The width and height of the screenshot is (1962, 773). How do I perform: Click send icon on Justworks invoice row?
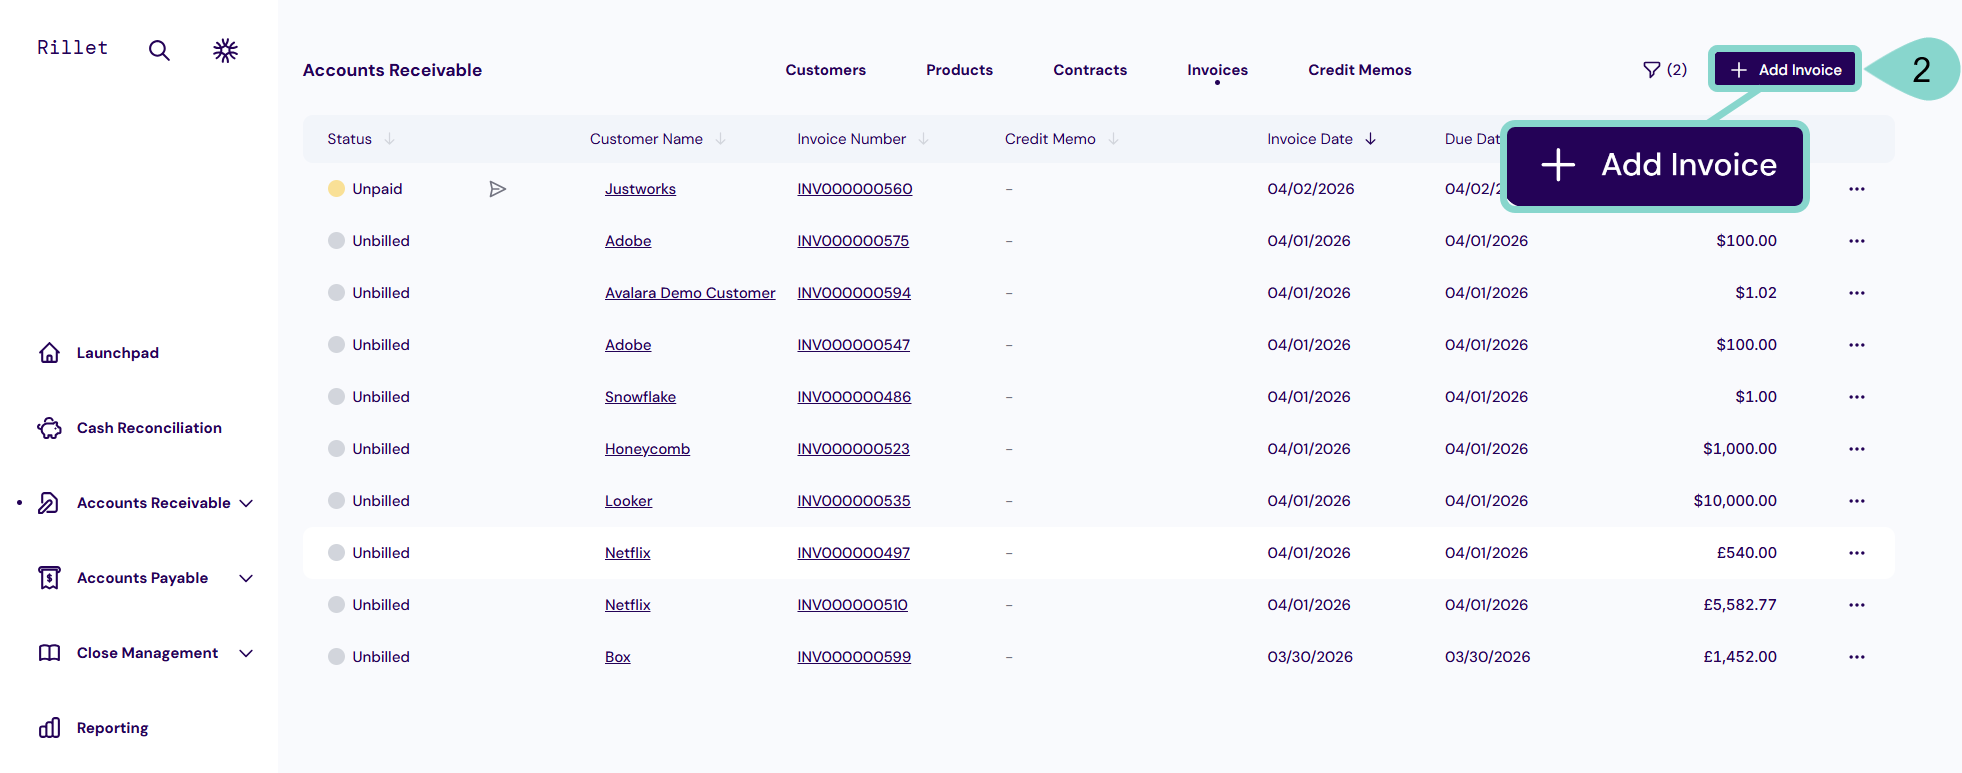click(497, 189)
